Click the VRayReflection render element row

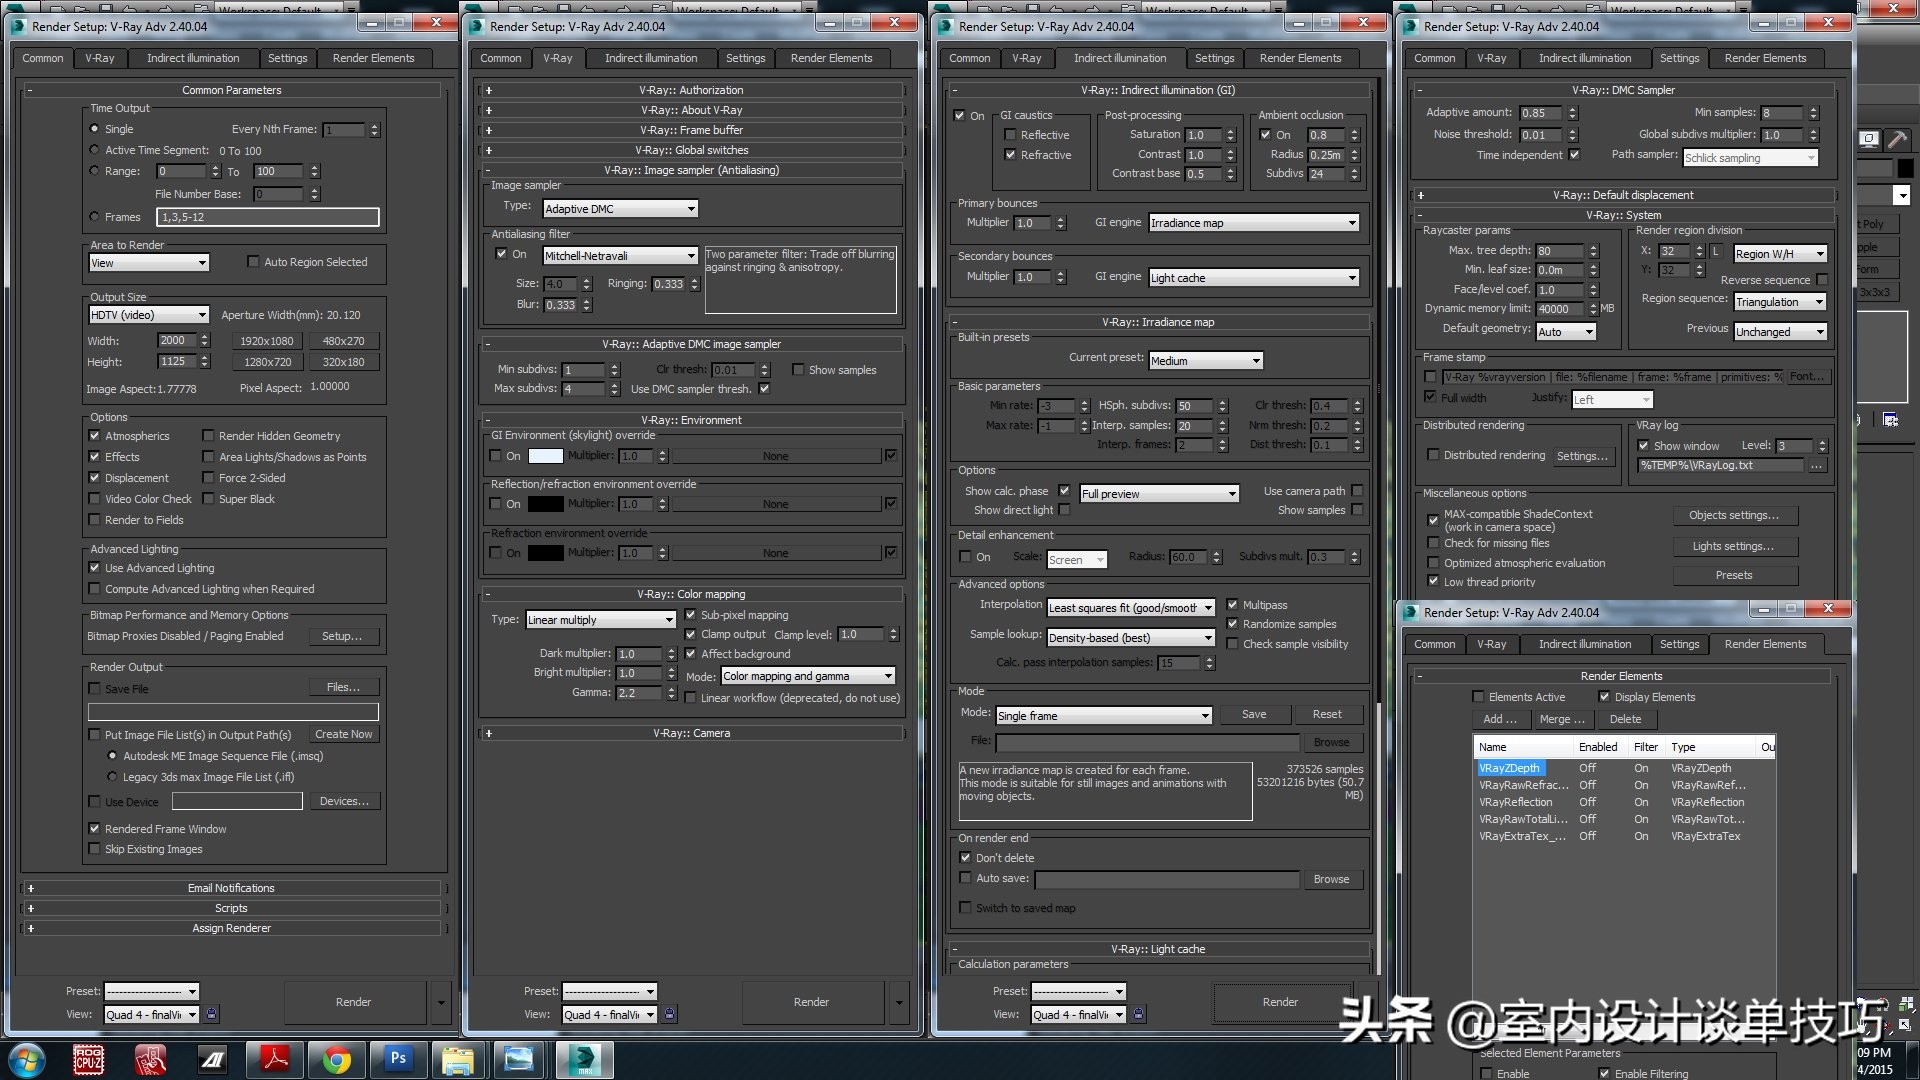click(x=1516, y=802)
